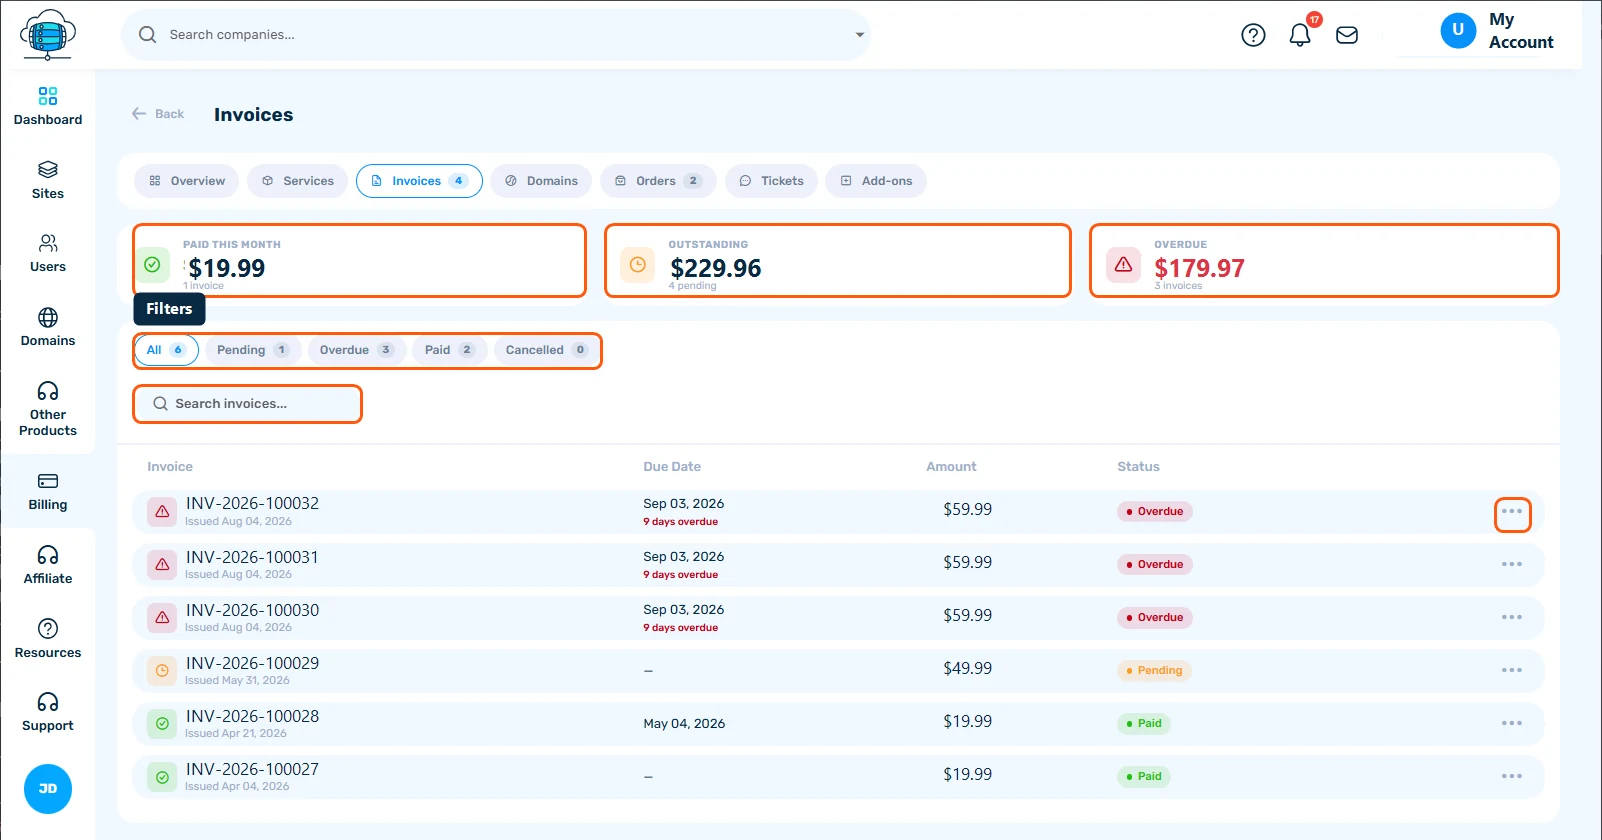The image size is (1602, 840).
Task: Switch to the Overview tab
Action: point(187,181)
